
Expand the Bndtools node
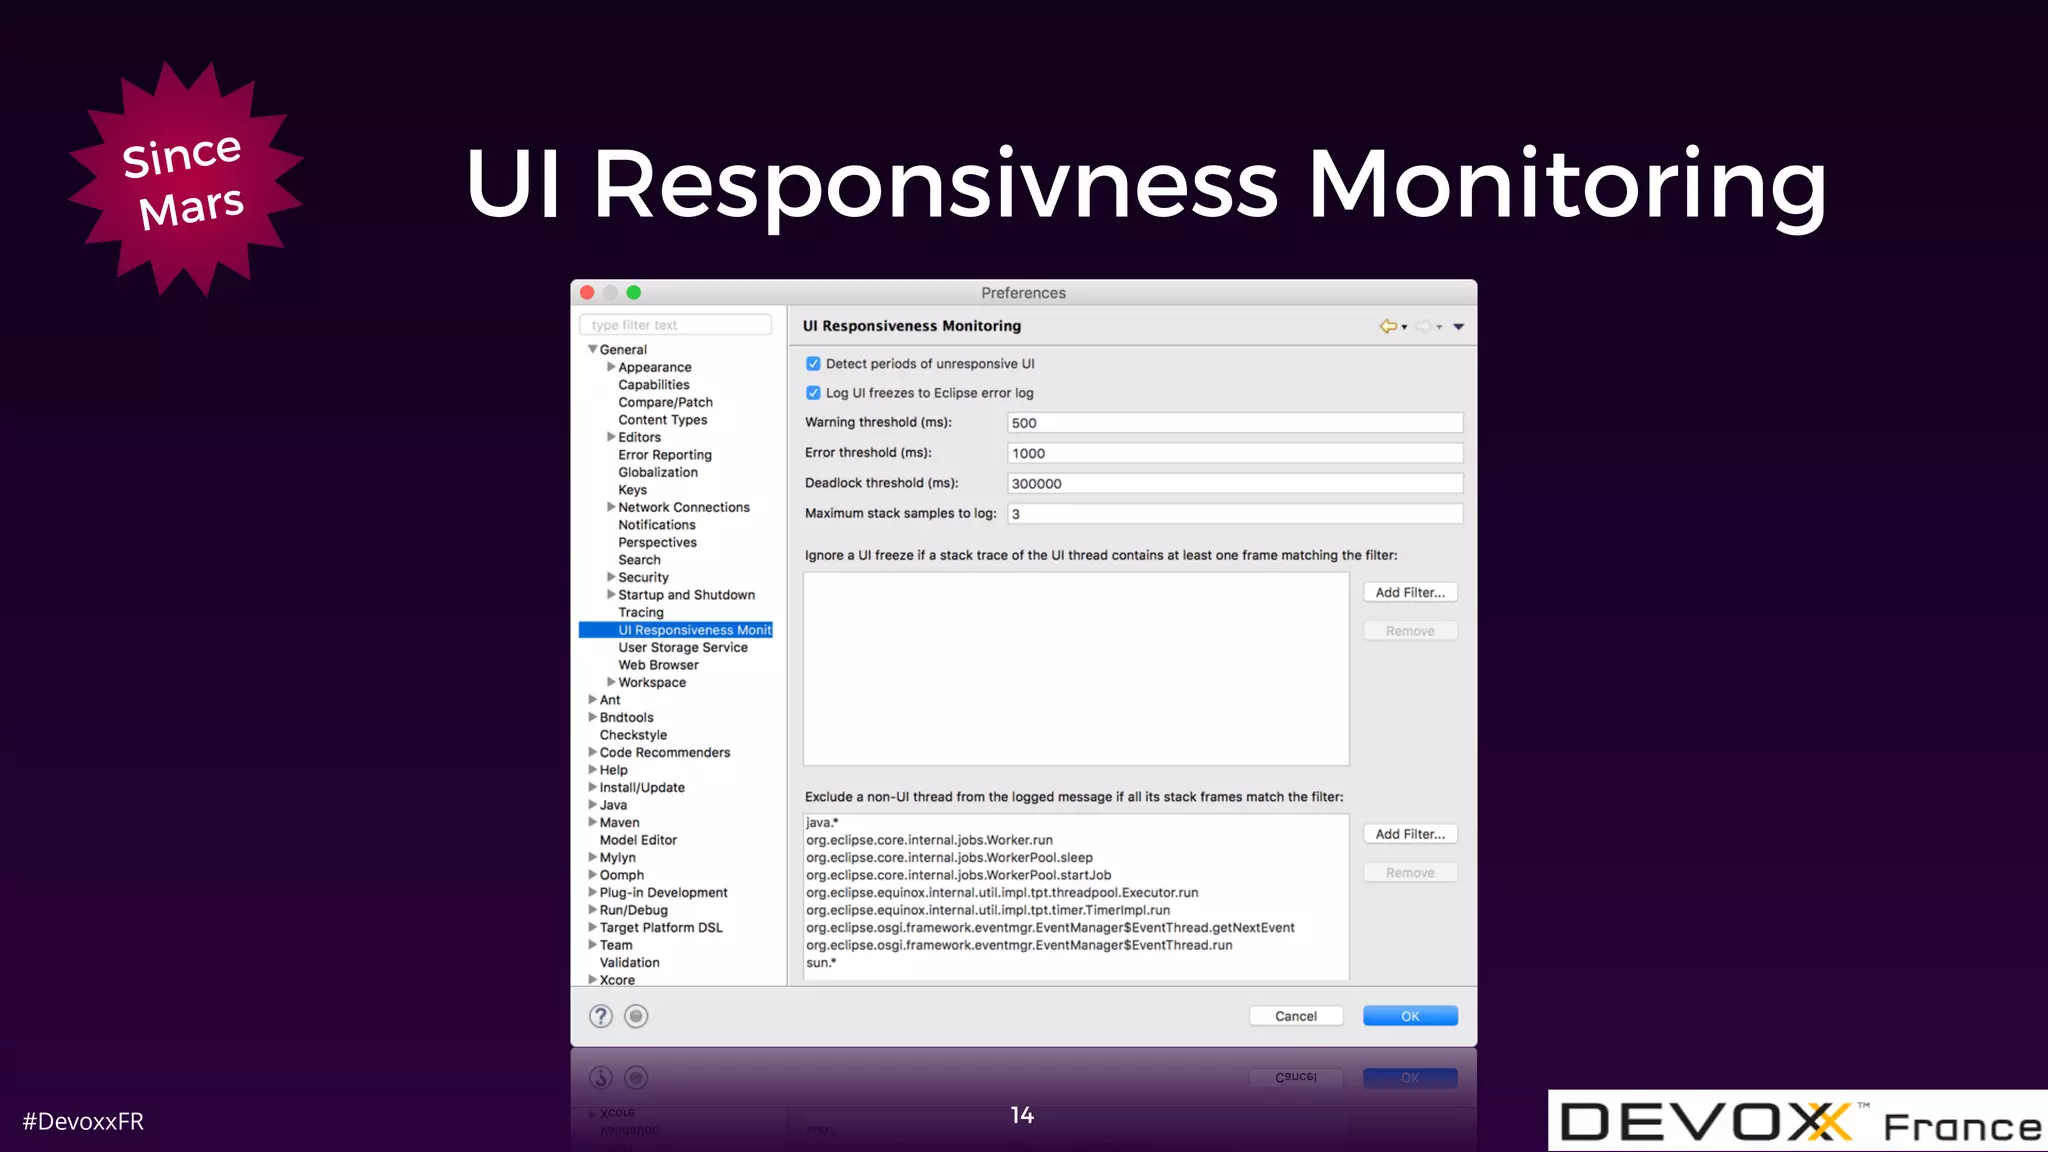(x=593, y=717)
